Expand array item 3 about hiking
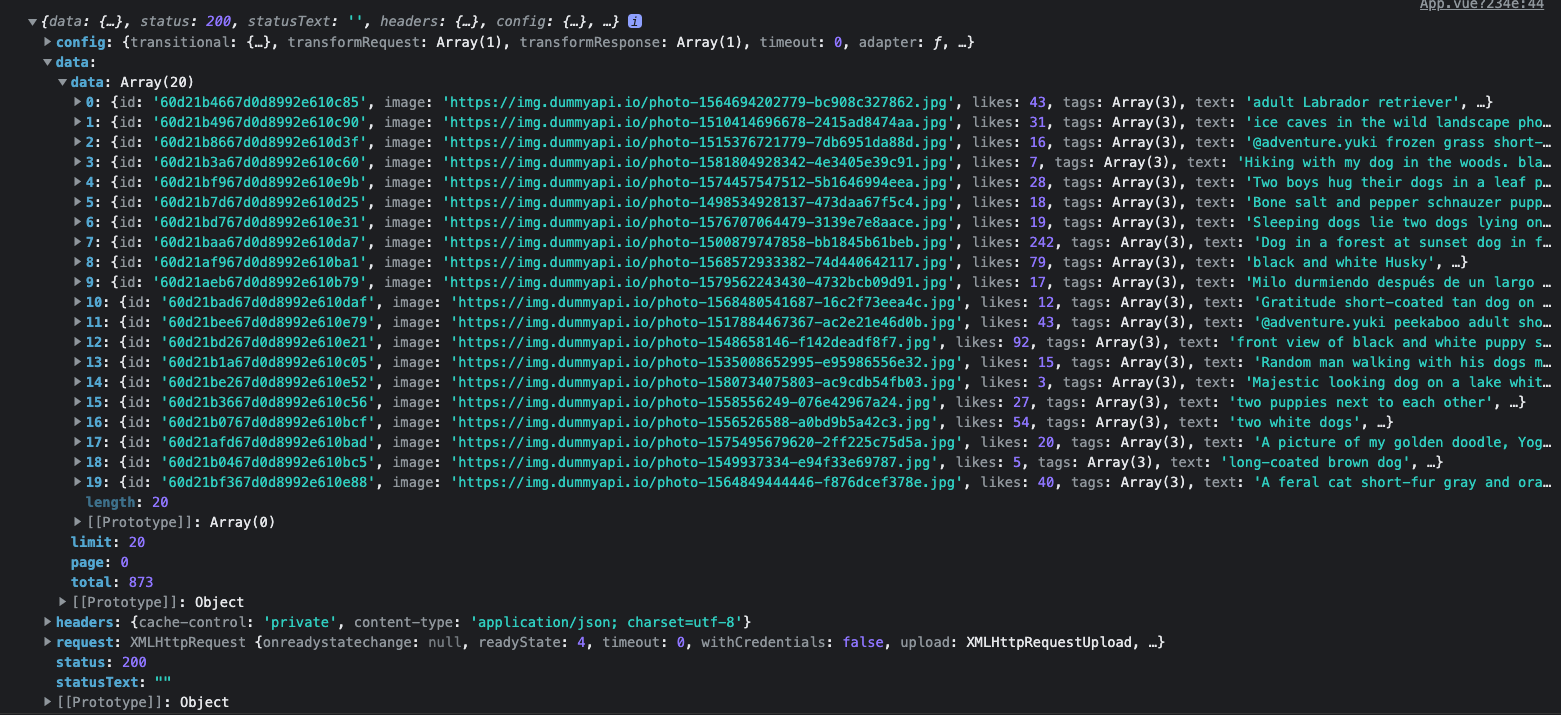1561x715 pixels. [x=79, y=162]
